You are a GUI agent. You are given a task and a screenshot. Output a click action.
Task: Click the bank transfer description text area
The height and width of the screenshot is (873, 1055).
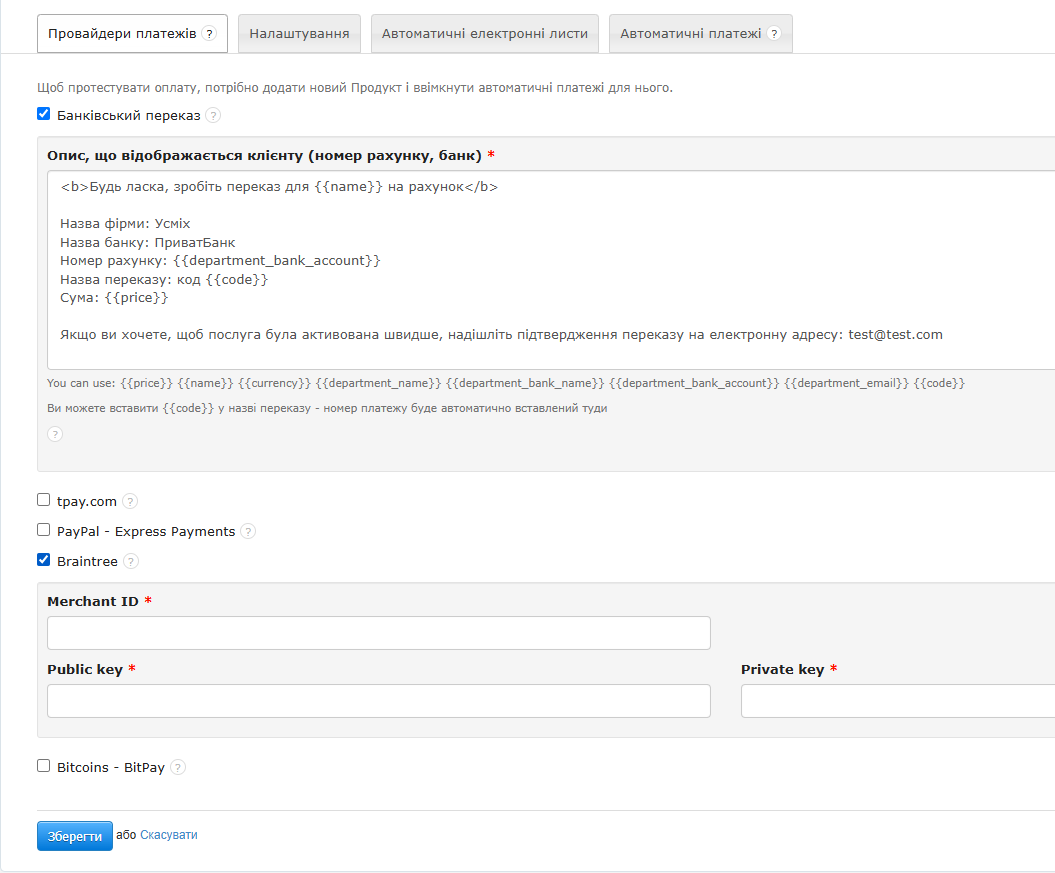point(550,270)
